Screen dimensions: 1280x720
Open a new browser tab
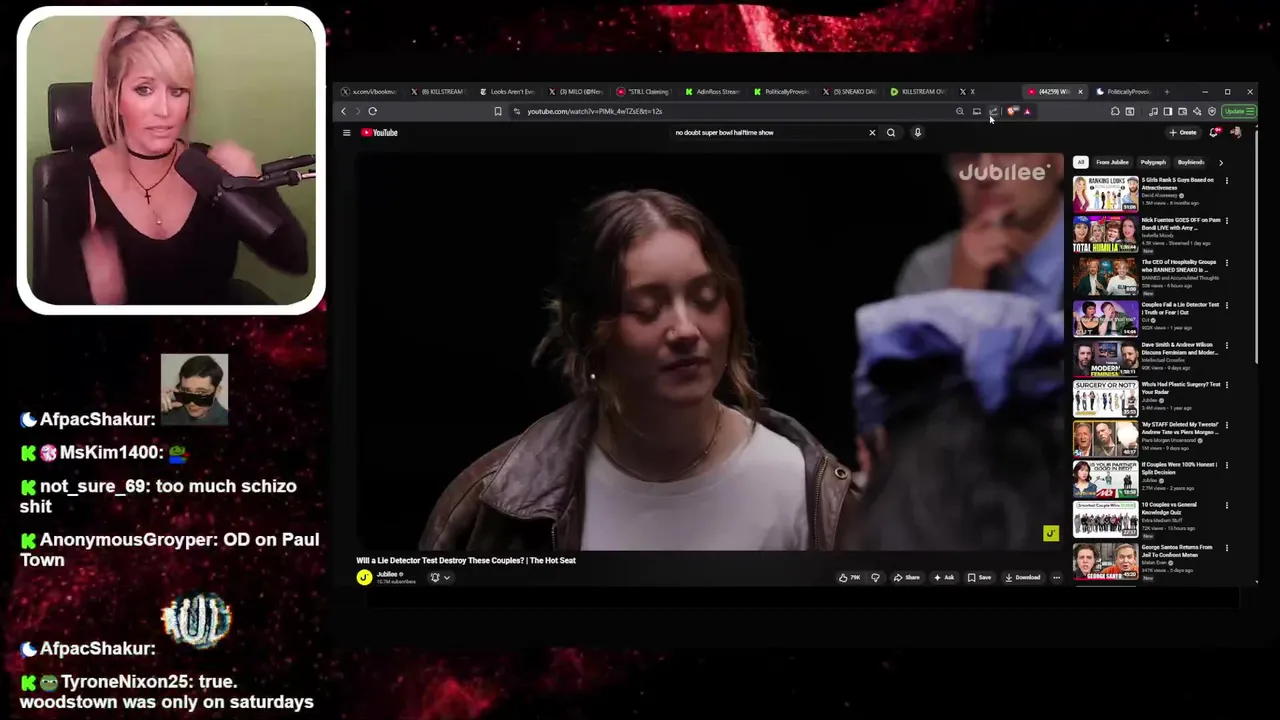point(1166,91)
